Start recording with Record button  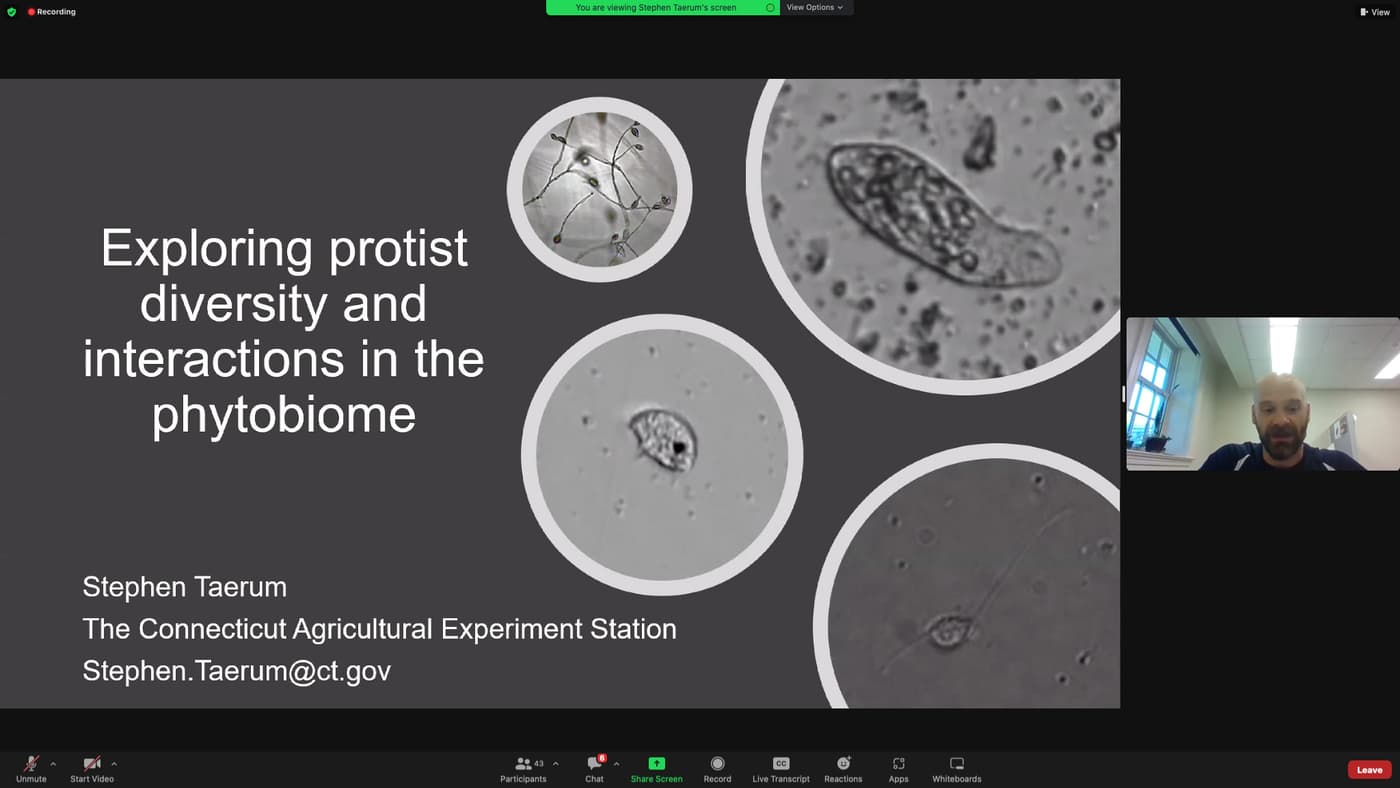point(717,769)
